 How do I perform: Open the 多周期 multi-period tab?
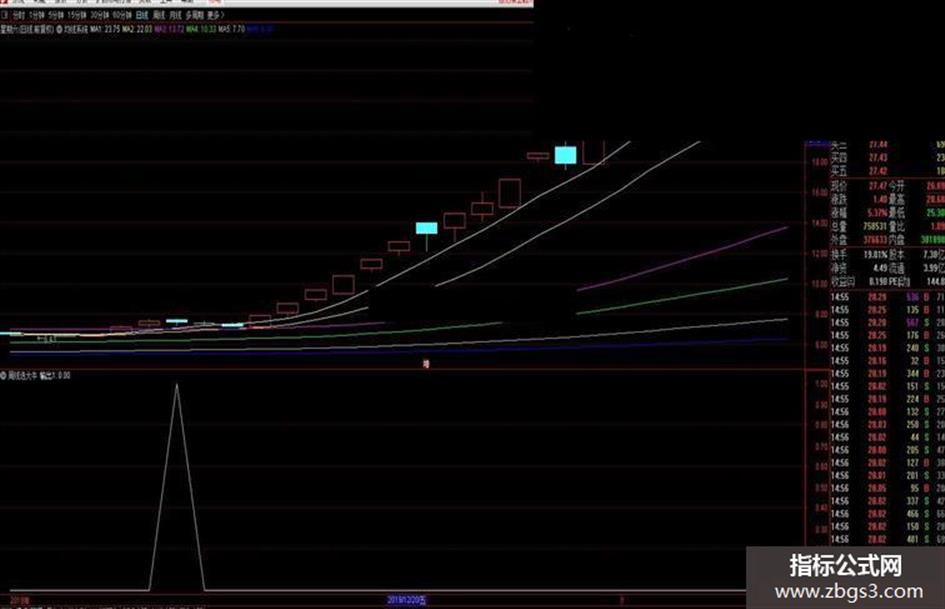pyautogui.click(x=195, y=15)
